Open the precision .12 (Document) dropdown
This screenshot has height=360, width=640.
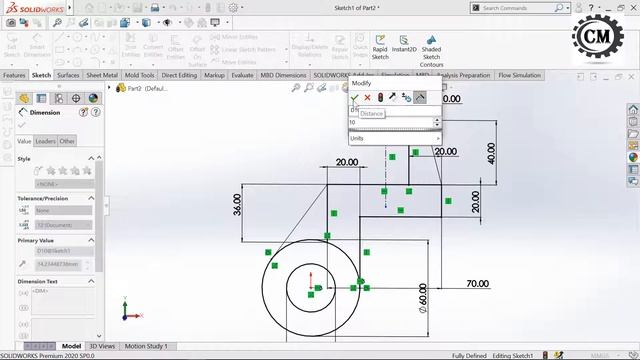[x=64, y=225]
